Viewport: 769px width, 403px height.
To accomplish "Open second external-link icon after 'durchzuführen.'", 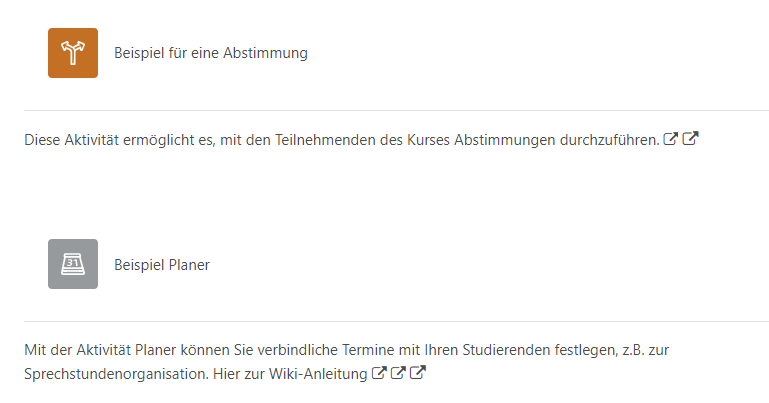I will coord(690,139).
